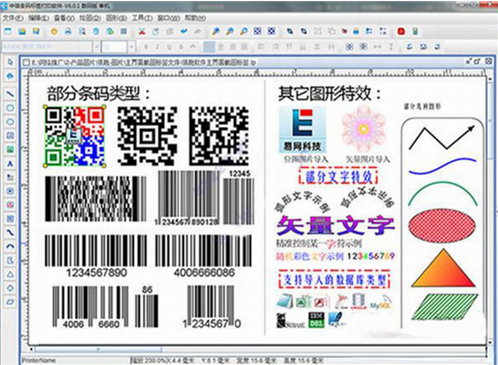Click the blue undo arrow icon
498x365 pixels.
point(184,31)
